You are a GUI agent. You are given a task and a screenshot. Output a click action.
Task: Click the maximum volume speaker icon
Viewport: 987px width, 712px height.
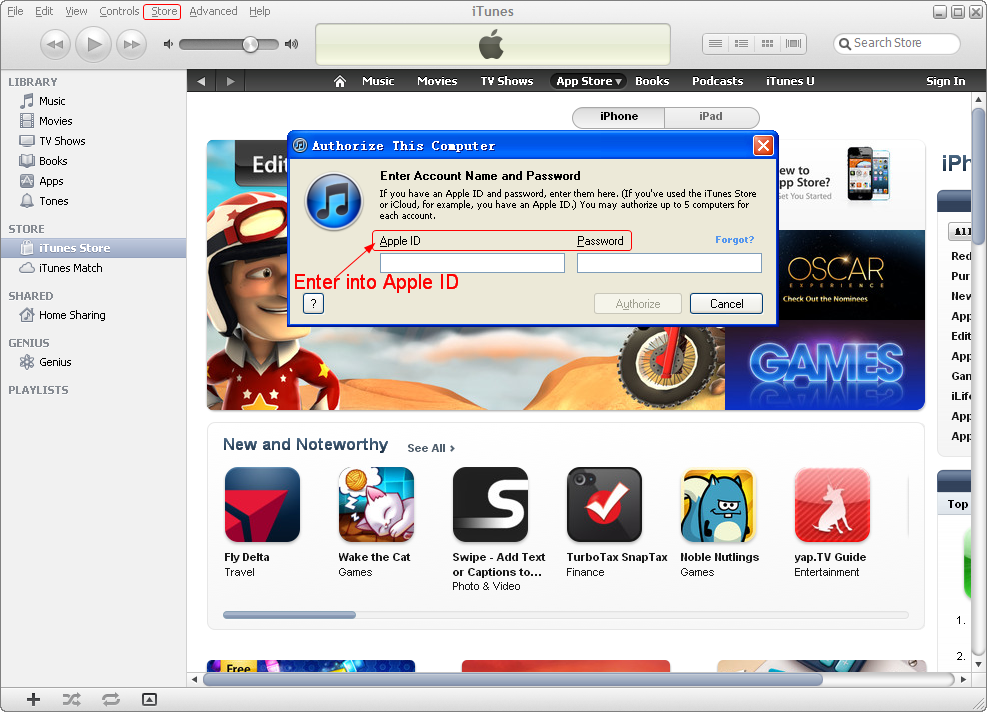(291, 44)
